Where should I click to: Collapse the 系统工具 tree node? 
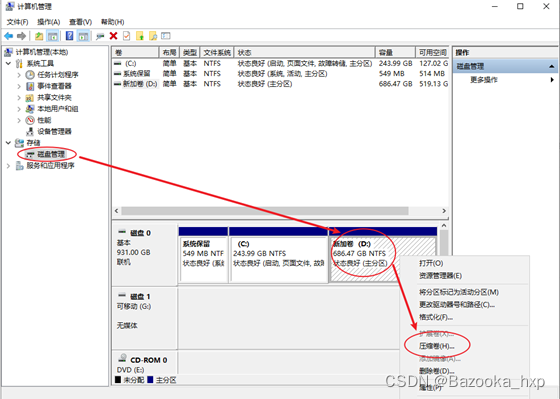tap(9, 64)
